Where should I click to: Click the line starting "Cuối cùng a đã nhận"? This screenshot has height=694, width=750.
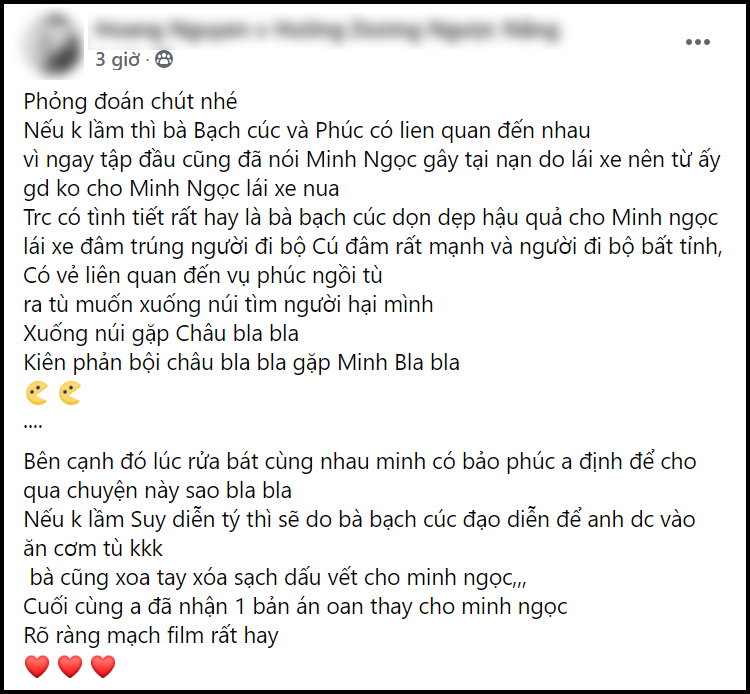295,606
